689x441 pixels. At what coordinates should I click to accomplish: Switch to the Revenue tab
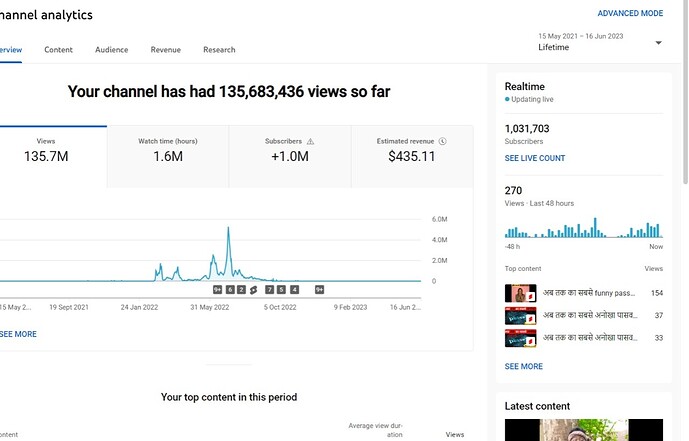pos(166,50)
